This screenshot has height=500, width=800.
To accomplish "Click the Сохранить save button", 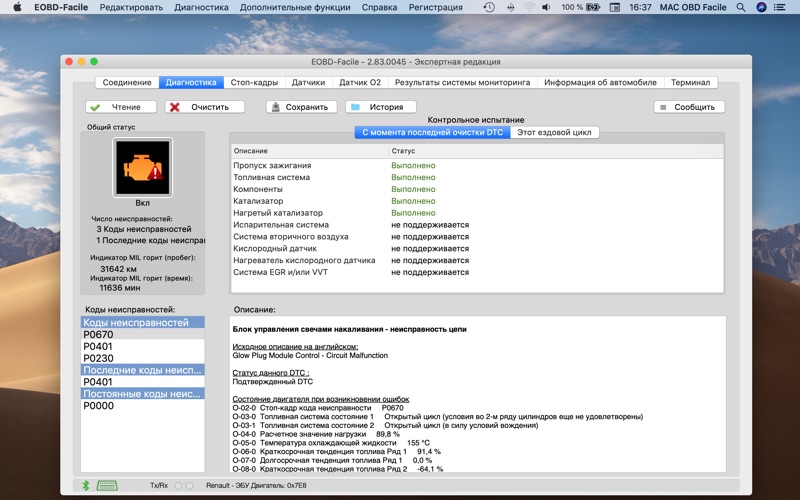I will [302, 107].
